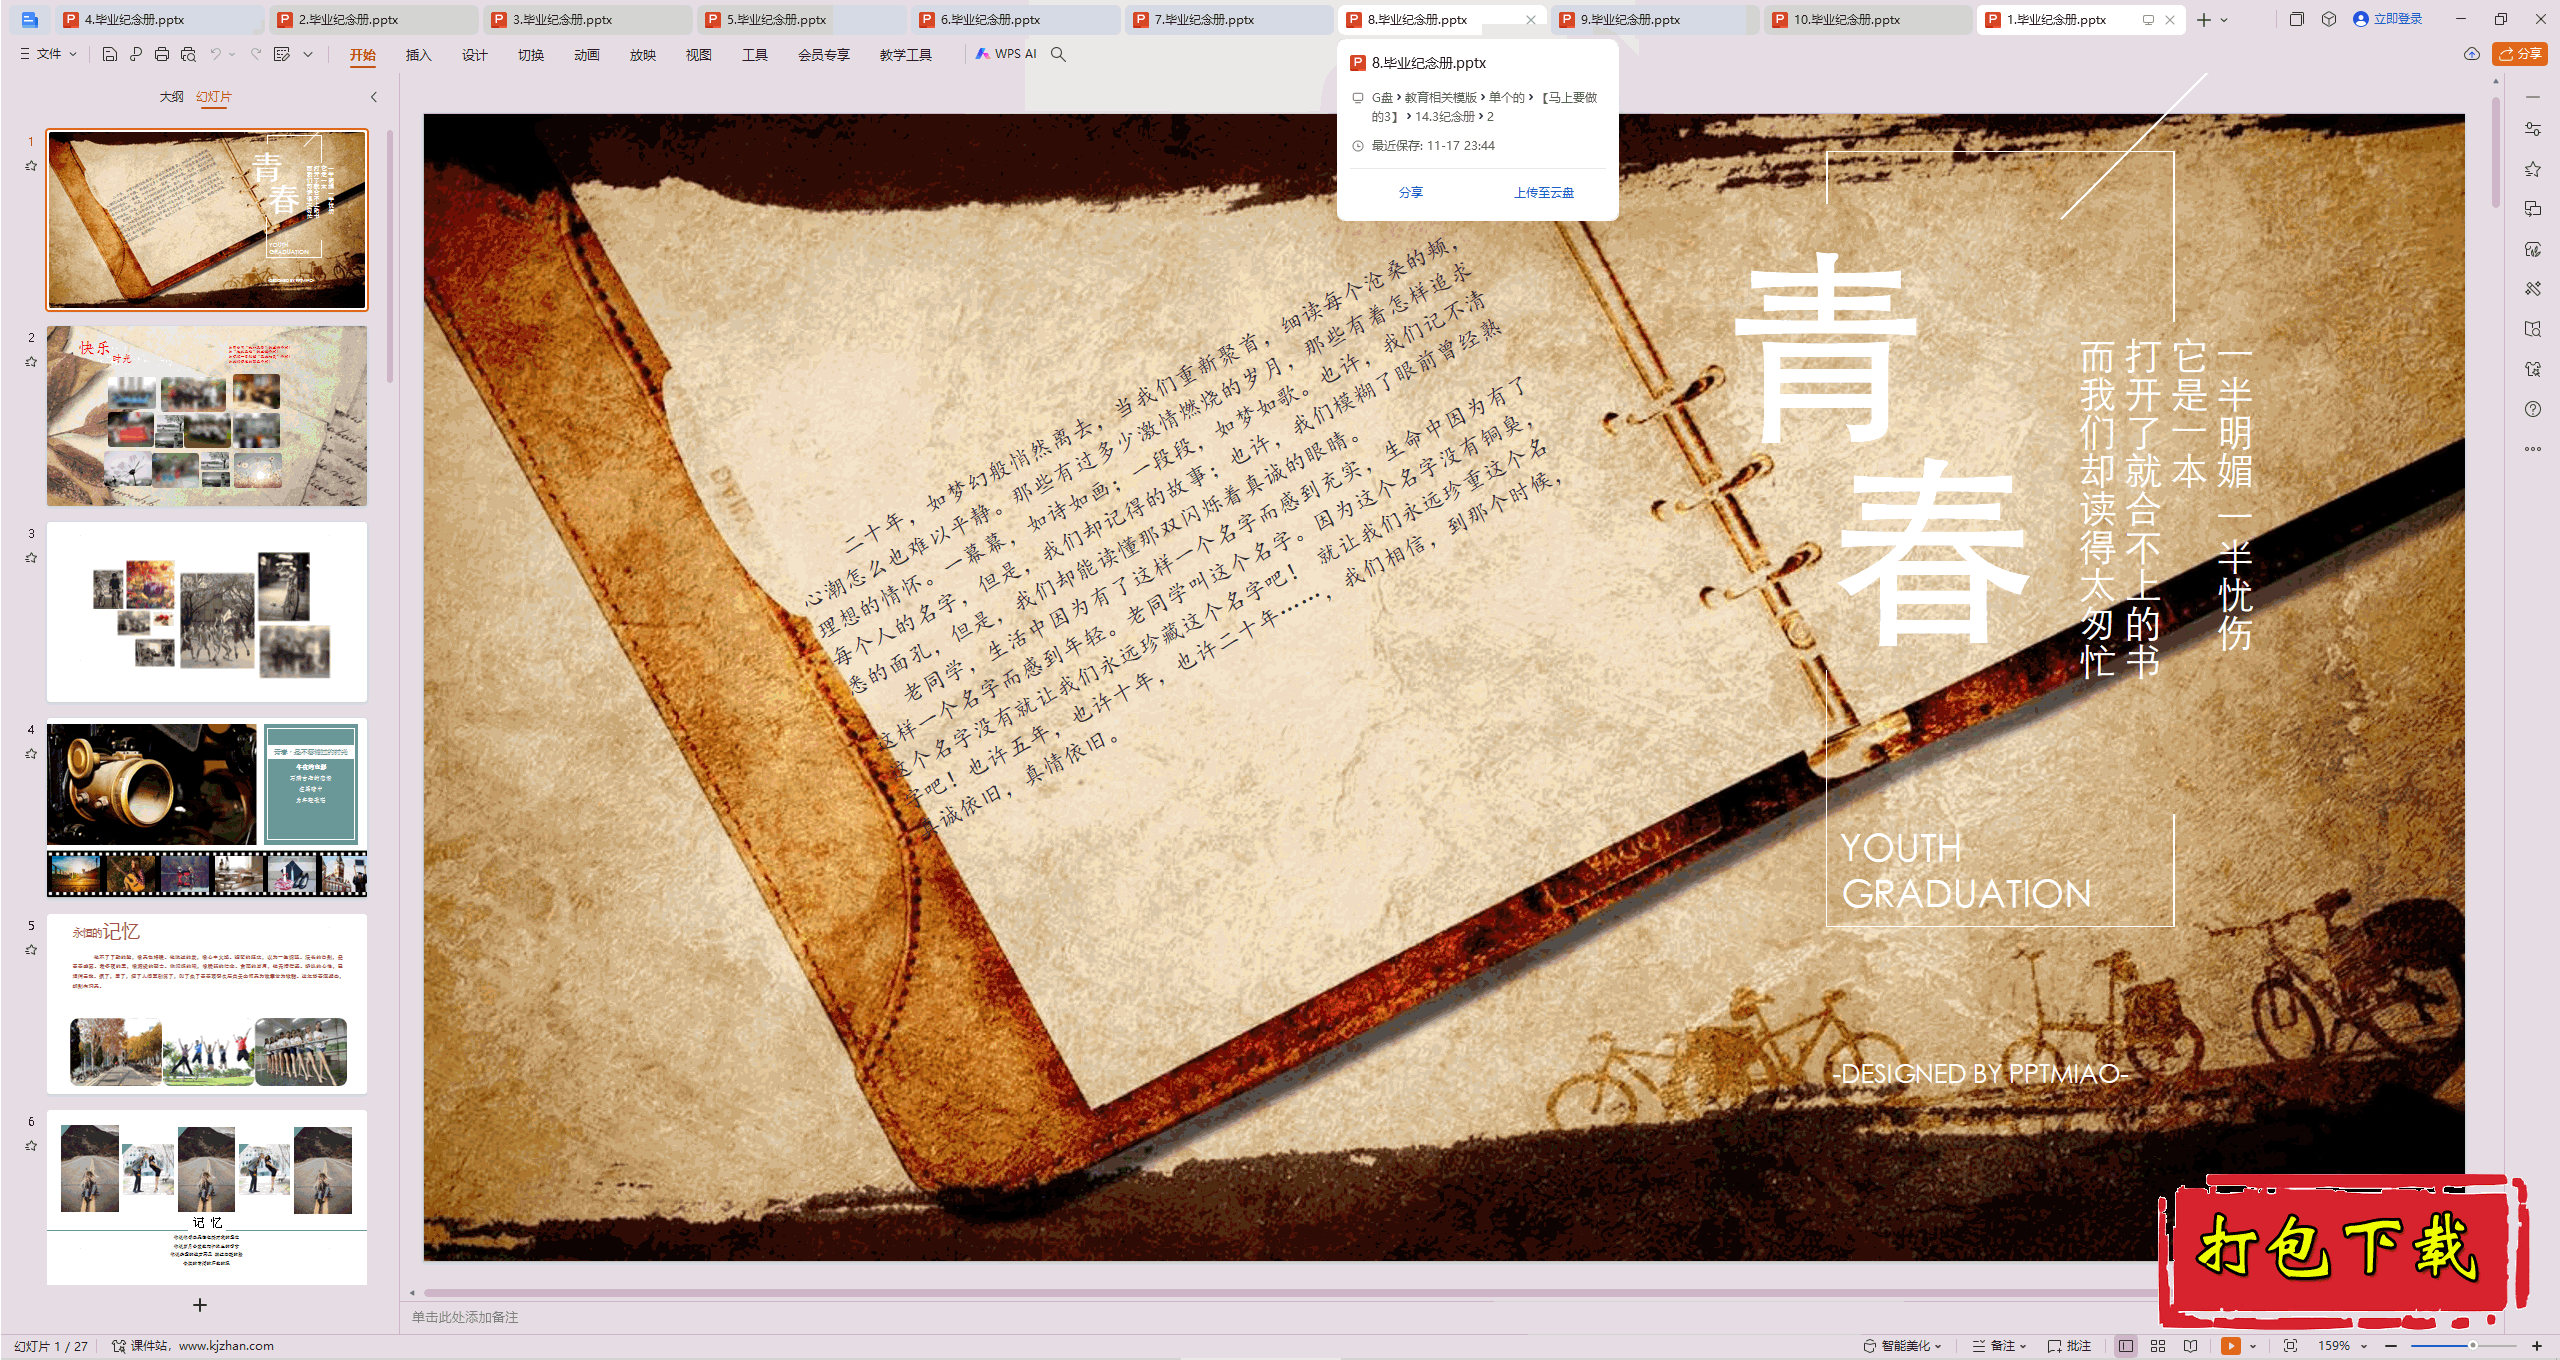The image size is (2560, 1360).
Task: Expand quick access toolbar customization arrow
Action: click(308, 54)
